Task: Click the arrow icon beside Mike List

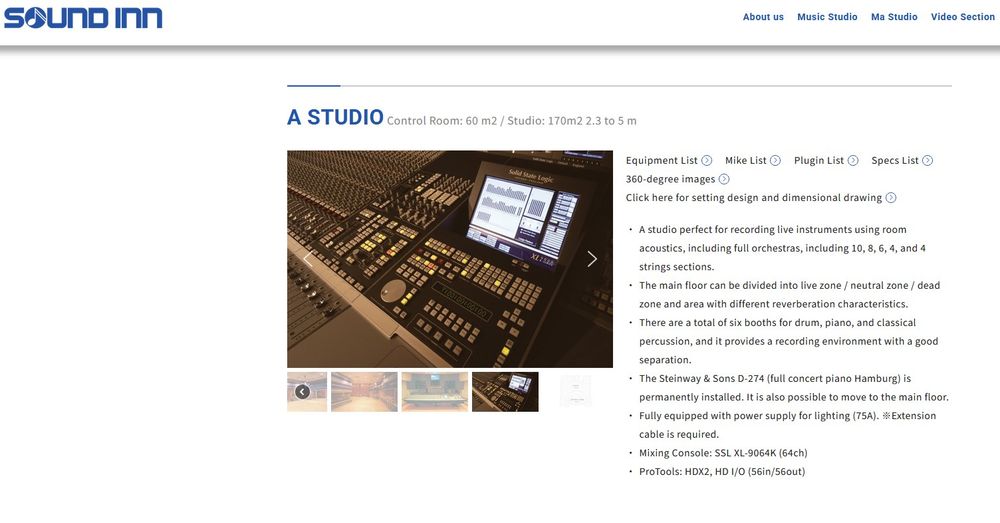Action: point(775,161)
